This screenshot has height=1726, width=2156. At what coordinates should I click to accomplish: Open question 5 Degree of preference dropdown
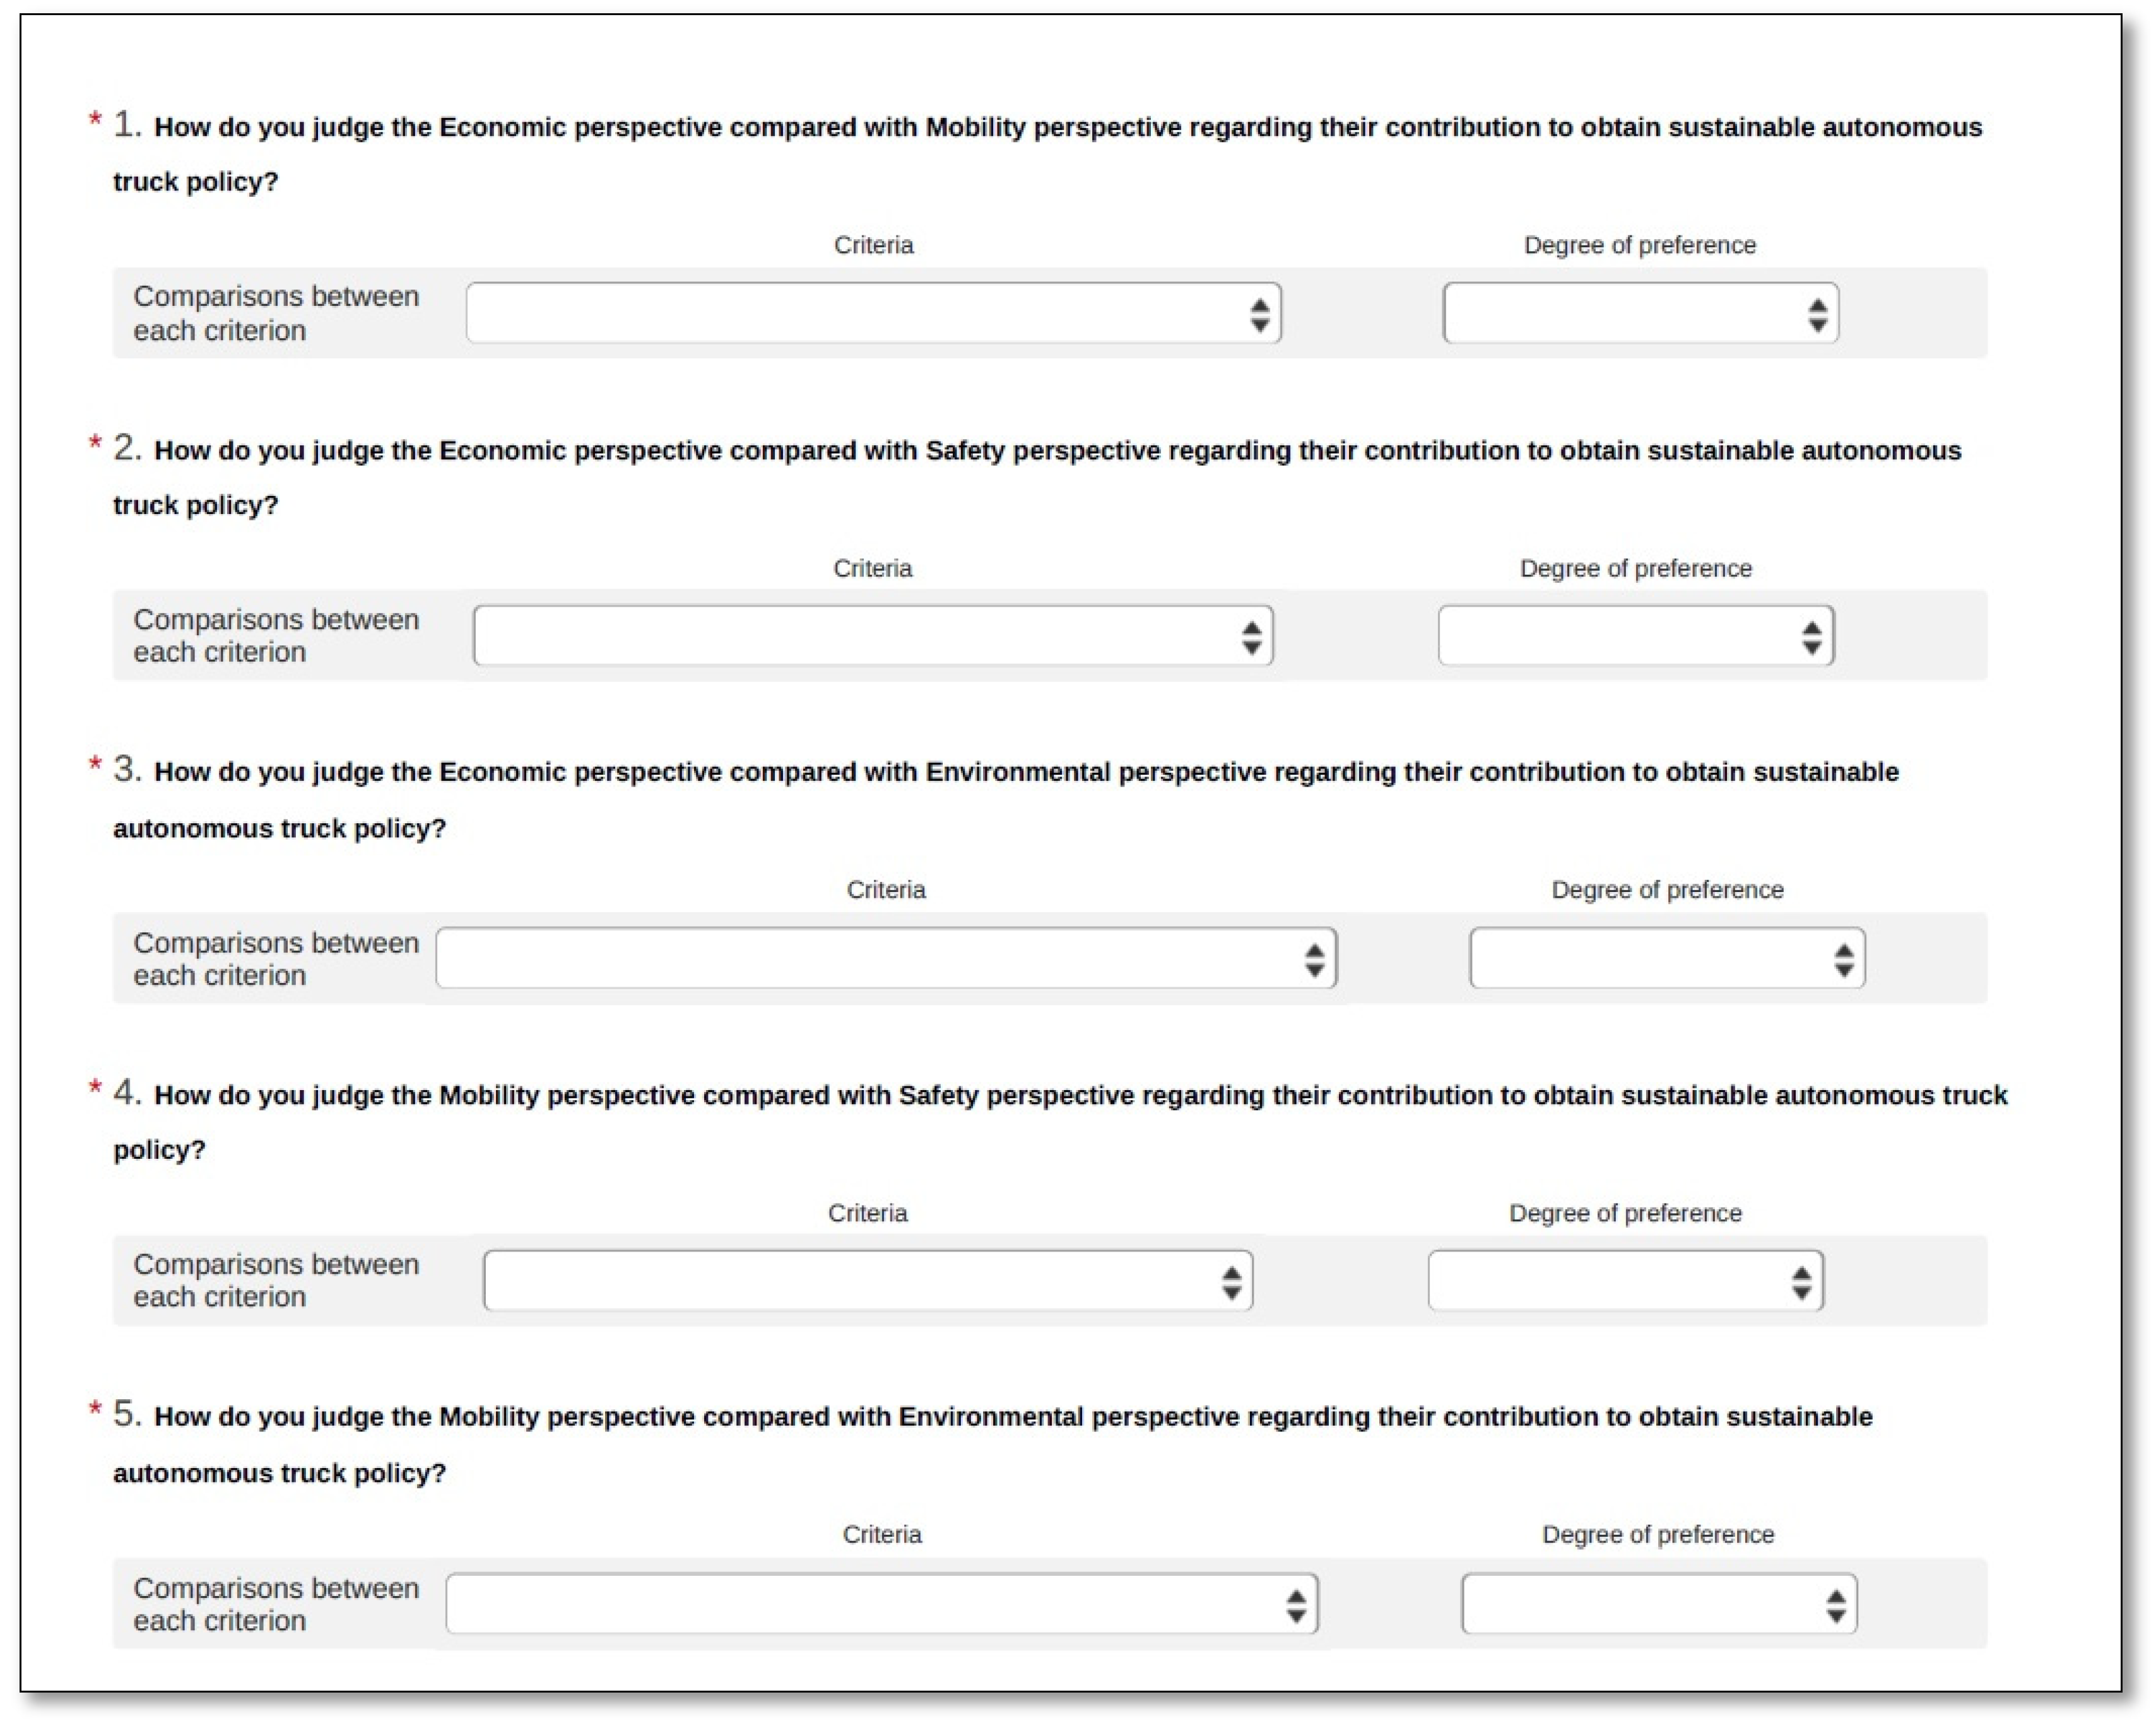point(1659,1604)
